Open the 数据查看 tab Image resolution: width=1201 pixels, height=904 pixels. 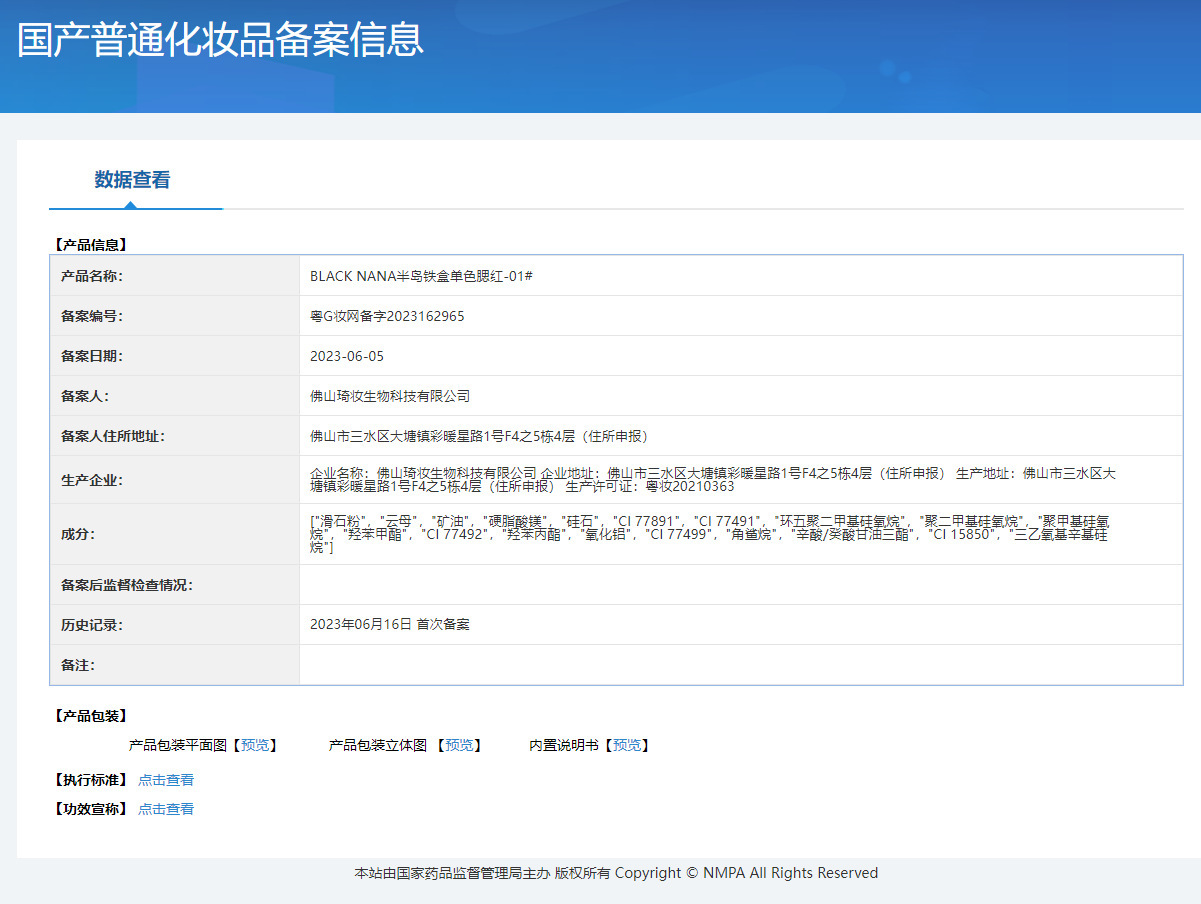coord(132,180)
